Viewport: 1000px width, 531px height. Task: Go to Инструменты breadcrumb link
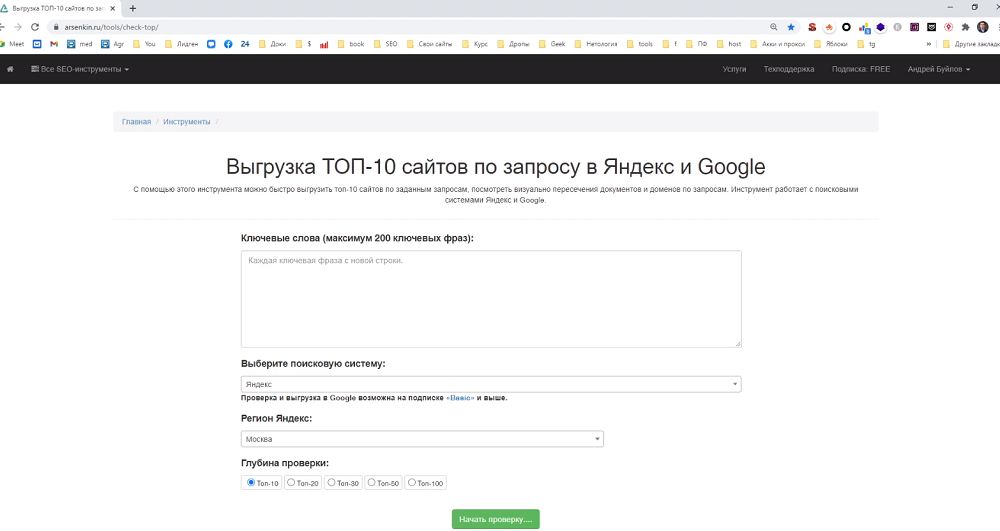(186, 122)
